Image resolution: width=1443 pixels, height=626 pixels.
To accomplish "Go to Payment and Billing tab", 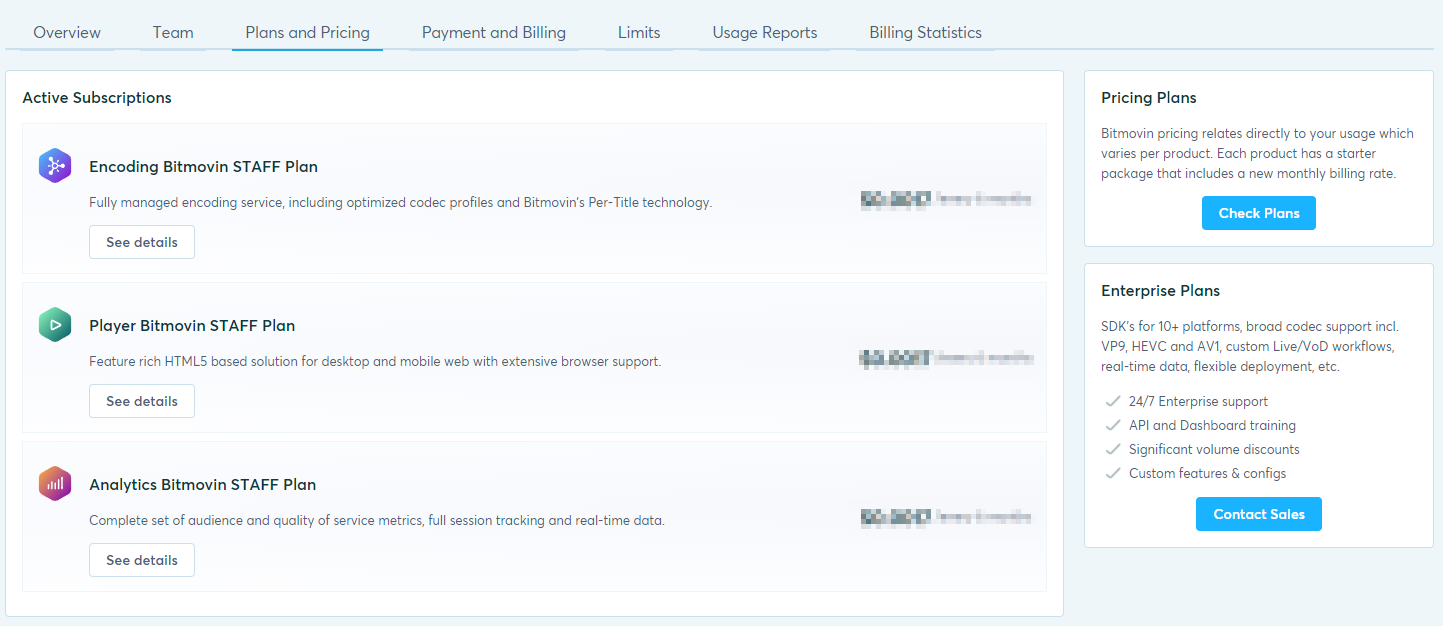I will 494,32.
